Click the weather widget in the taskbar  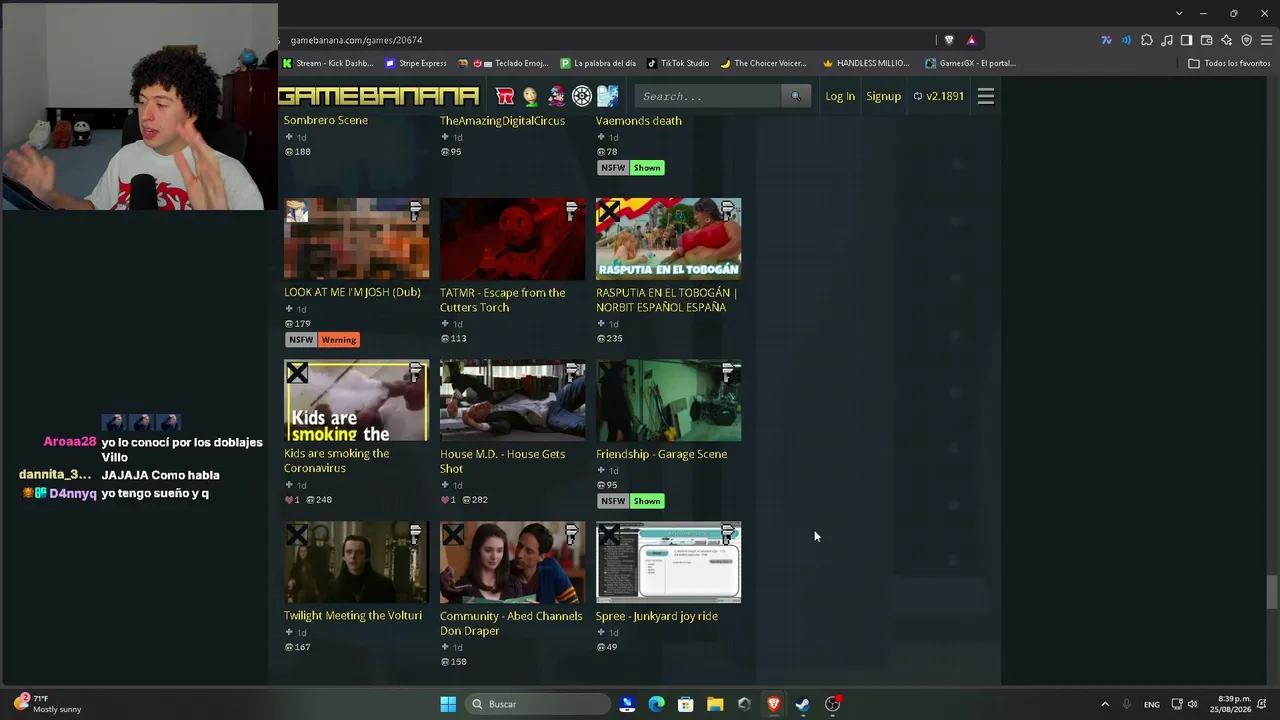tap(48, 704)
